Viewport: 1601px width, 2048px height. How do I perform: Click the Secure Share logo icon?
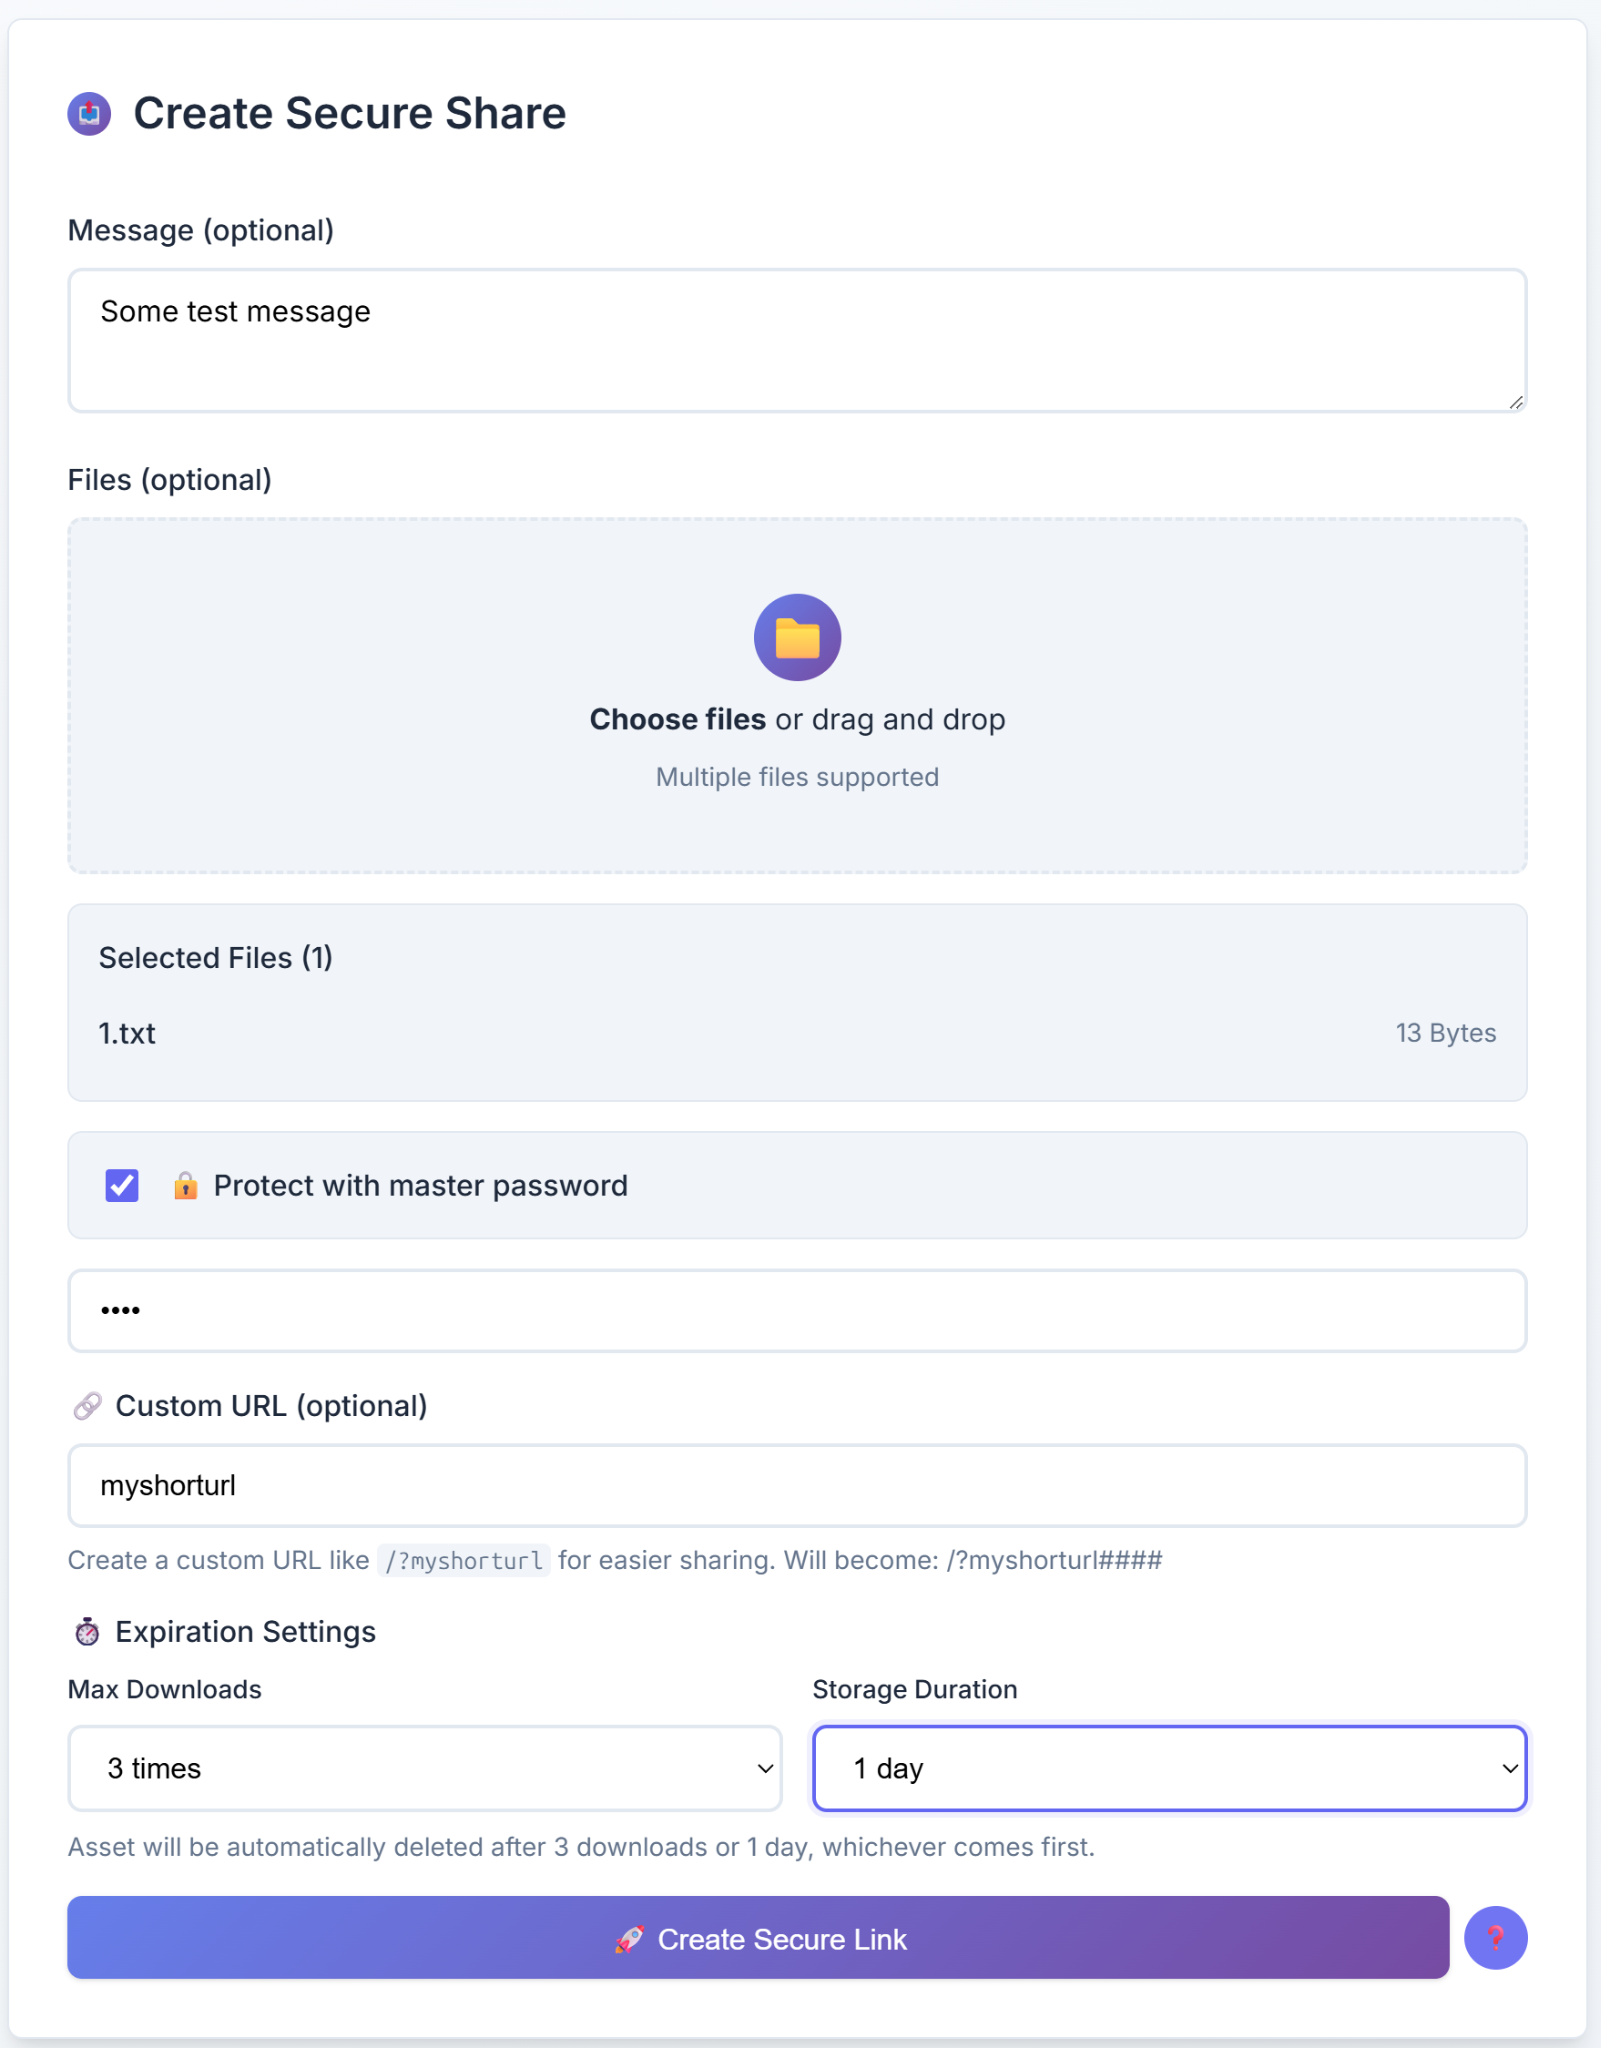click(x=89, y=113)
